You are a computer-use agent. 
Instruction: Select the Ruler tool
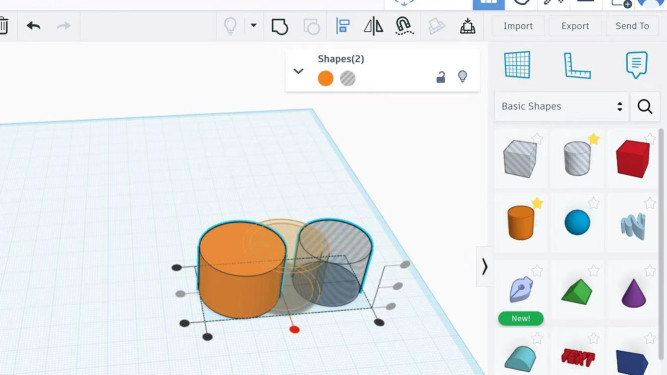coord(577,65)
